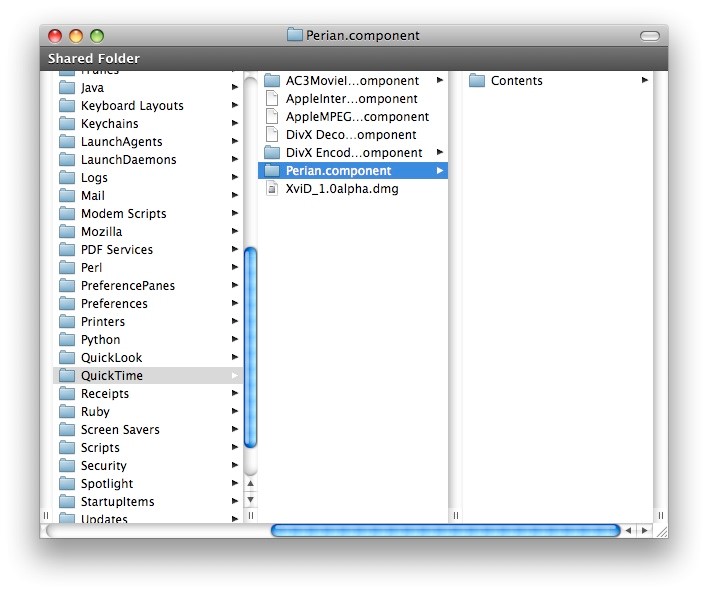Image resolution: width=708 pixels, height=593 pixels.
Task: Click the Spotlight folder icon
Action: pos(67,483)
